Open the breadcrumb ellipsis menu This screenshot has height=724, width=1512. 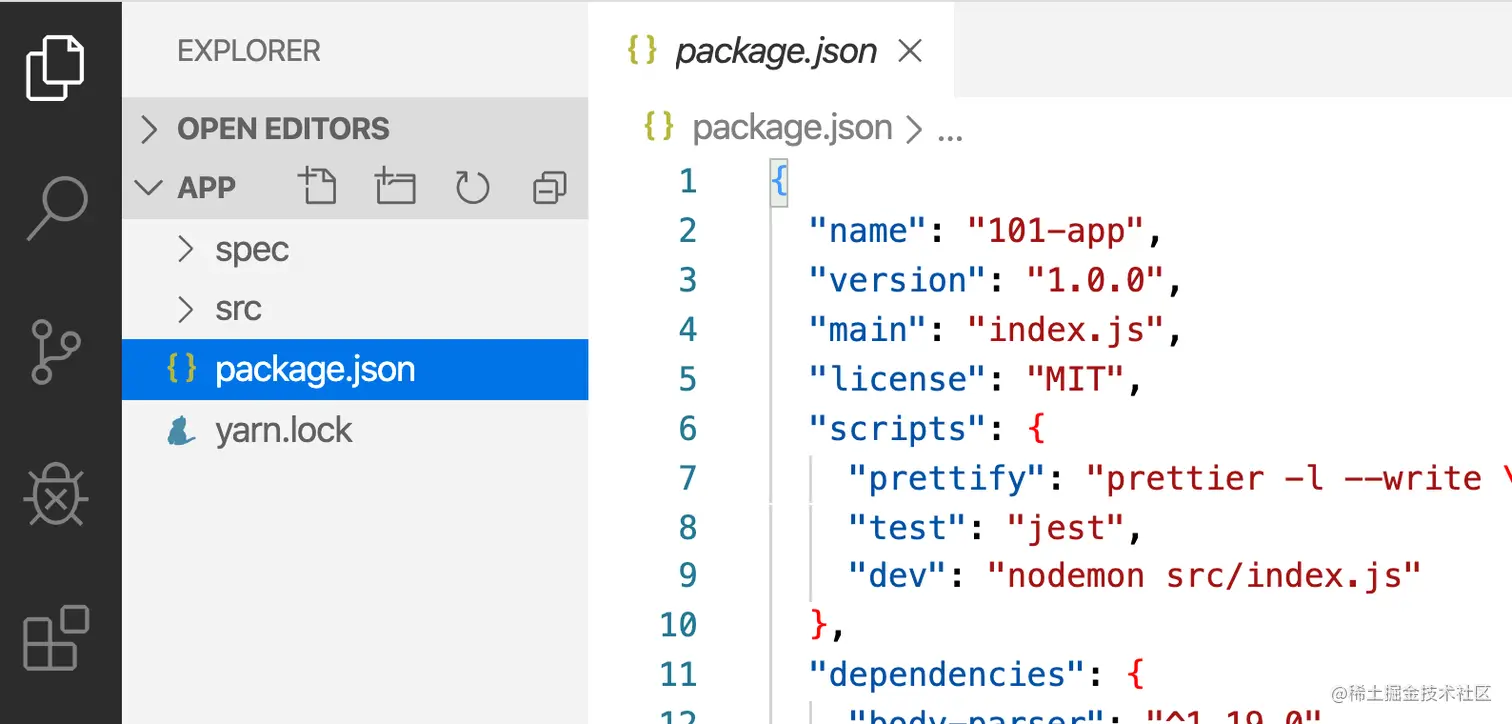[950, 128]
